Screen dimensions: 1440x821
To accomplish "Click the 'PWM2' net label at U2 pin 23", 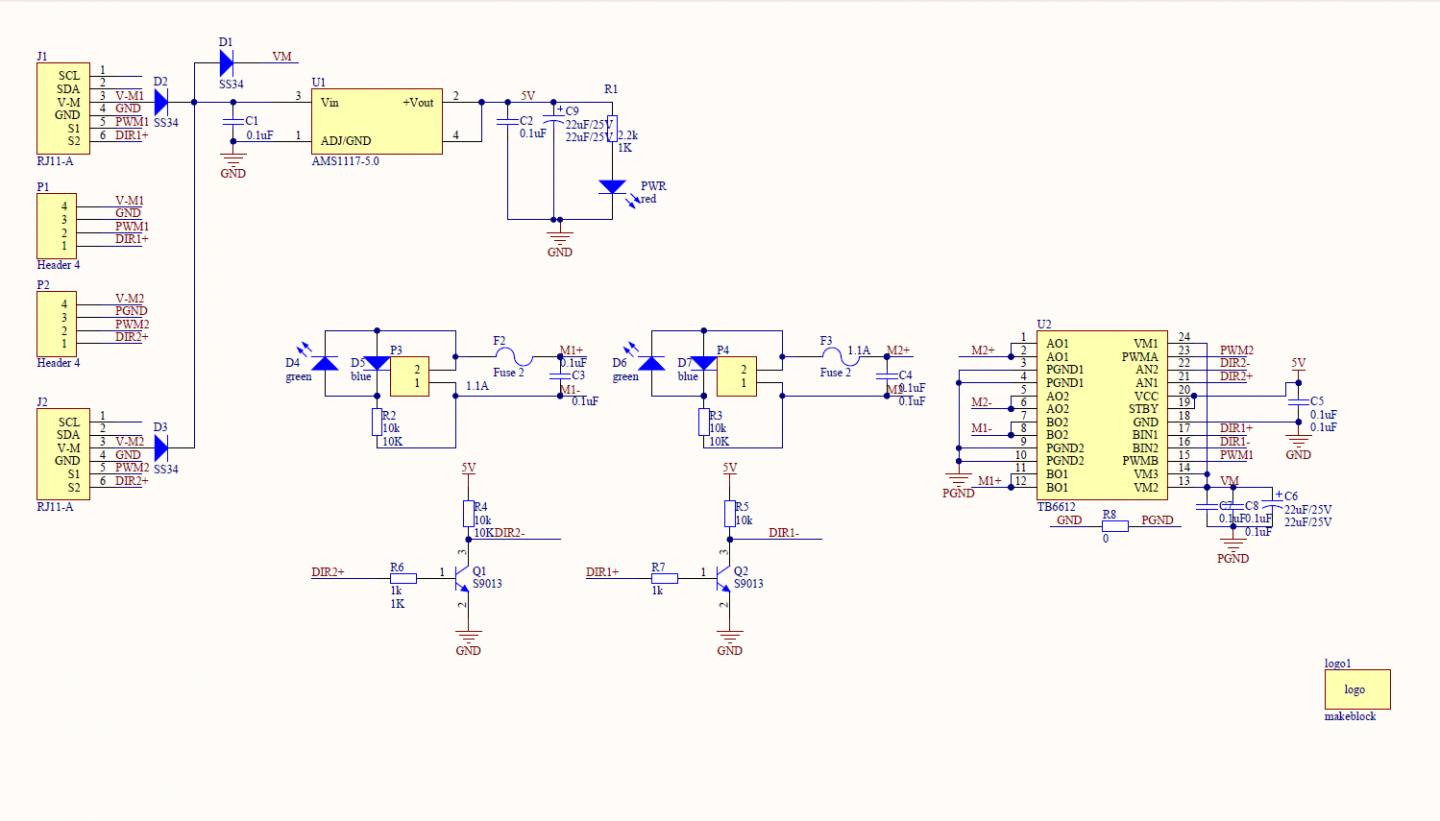I will (x=1237, y=350).
